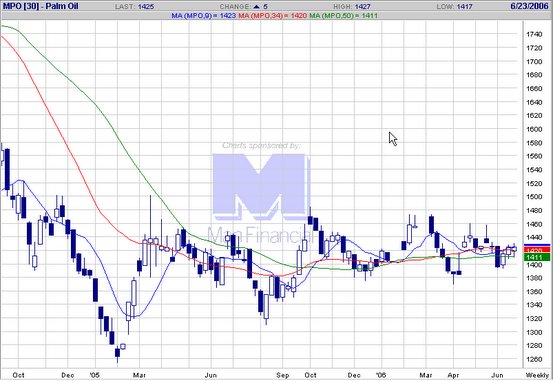The width and height of the screenshot is (553, 381).
Task: Click the MA (MPO,9) = 1423 legend
Action: [203, 16]
